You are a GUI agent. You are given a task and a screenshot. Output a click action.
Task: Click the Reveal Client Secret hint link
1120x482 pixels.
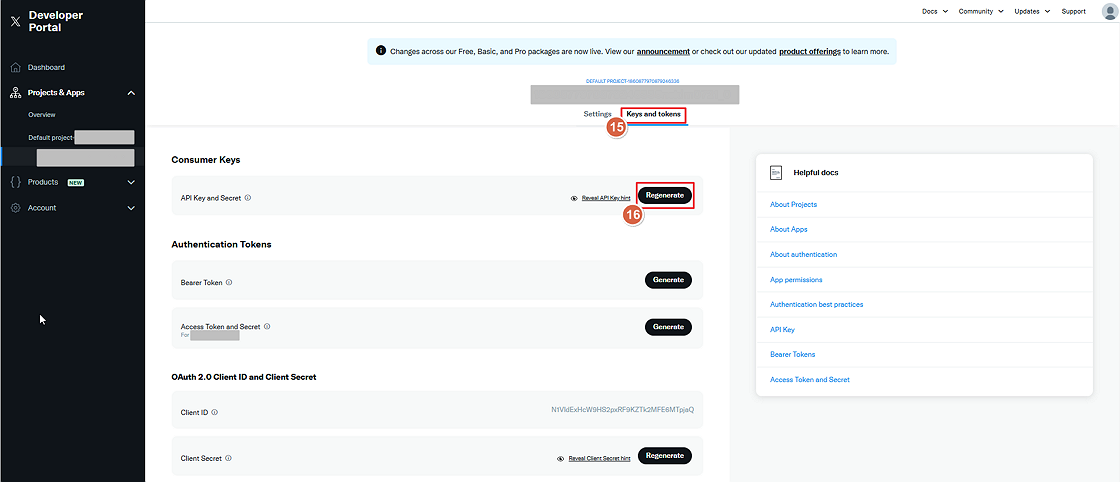tap(599, 459)
